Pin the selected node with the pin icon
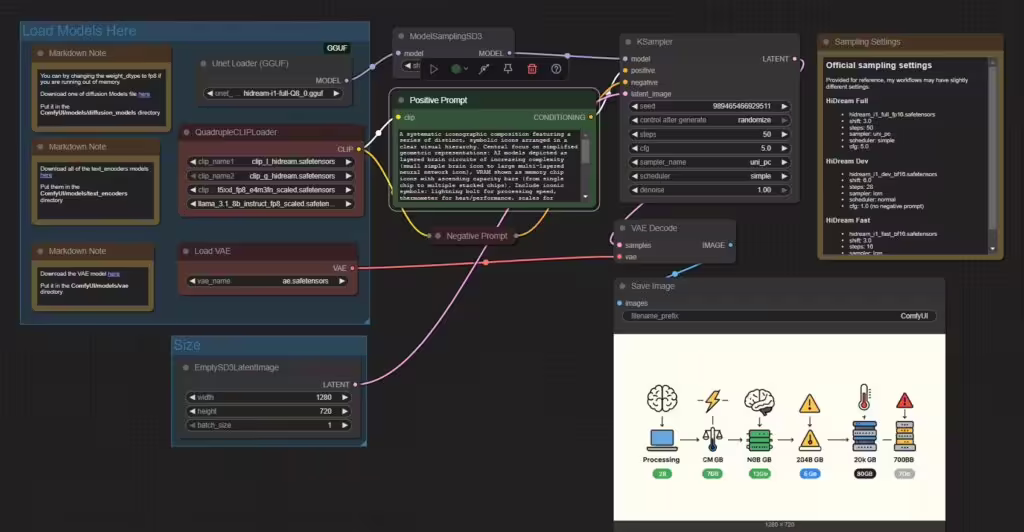This screenshot has height=532, width=1024. click(x=507, y=69)
